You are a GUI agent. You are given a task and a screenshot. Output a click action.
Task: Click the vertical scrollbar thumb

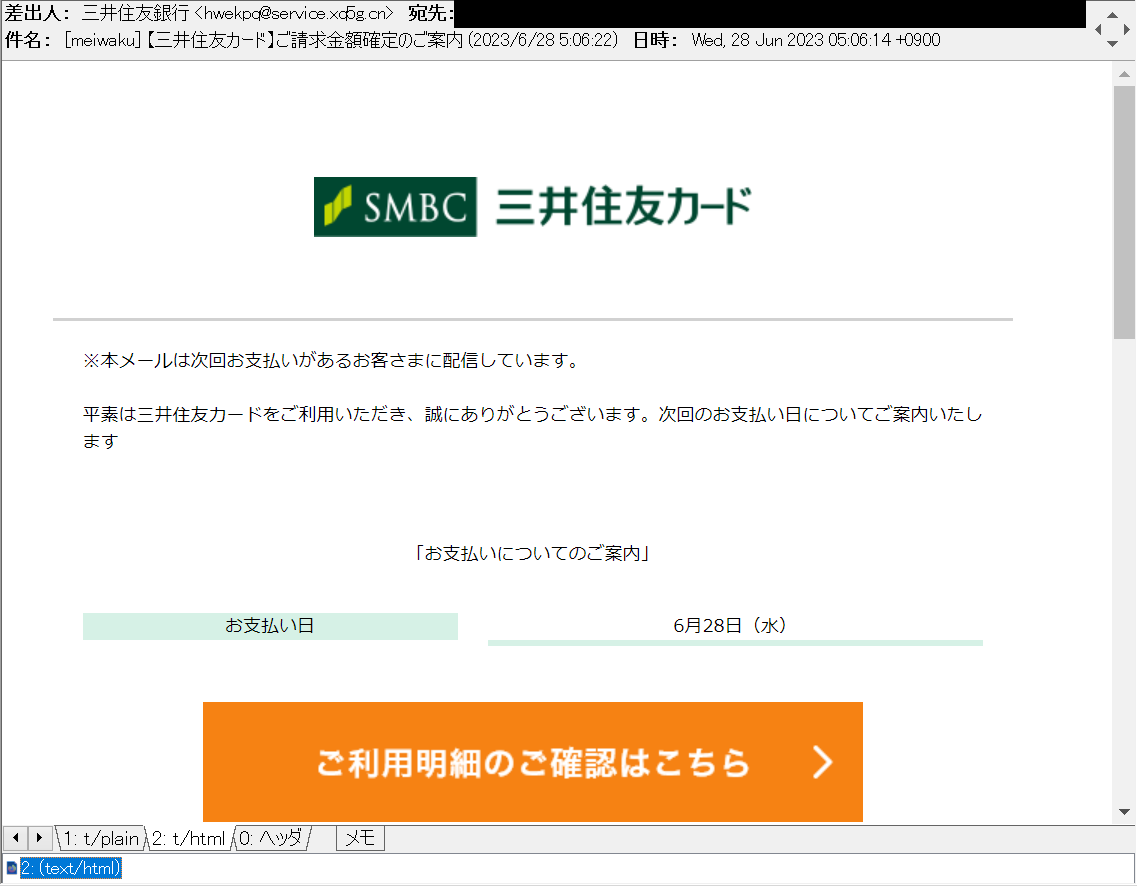click(x=1124, y=212)
